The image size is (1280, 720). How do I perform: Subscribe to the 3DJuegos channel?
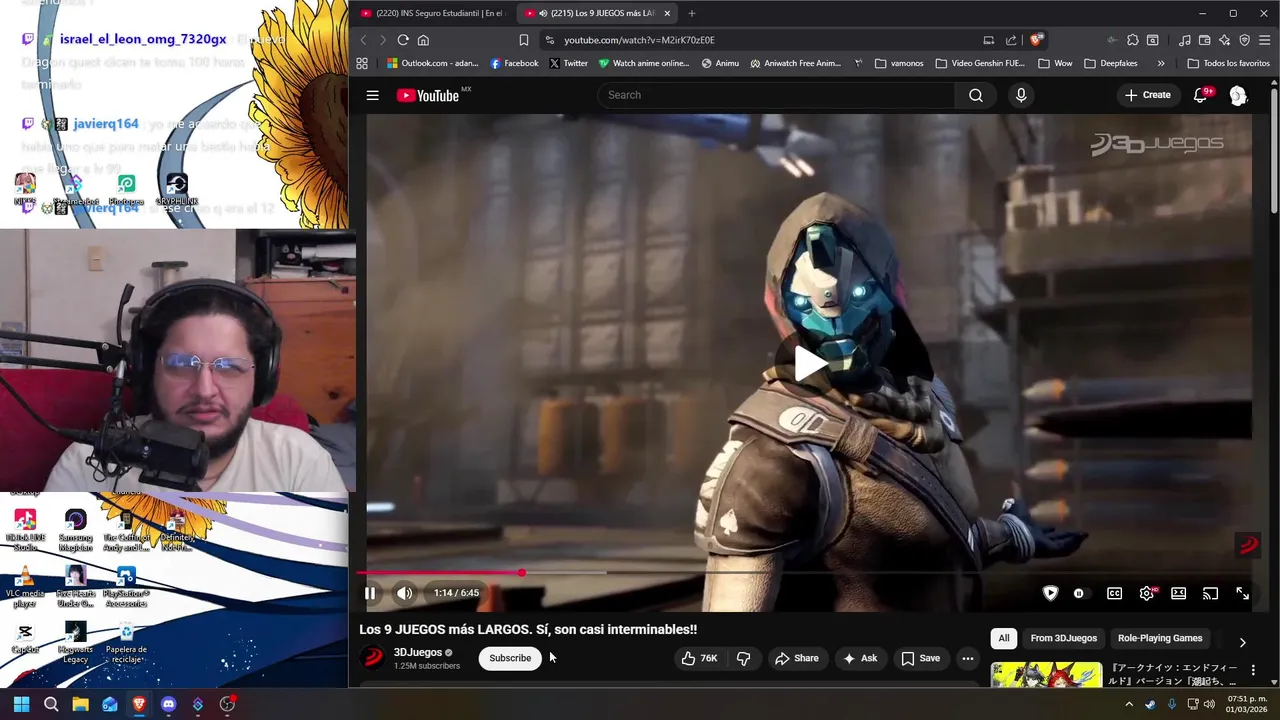point(510,658)
